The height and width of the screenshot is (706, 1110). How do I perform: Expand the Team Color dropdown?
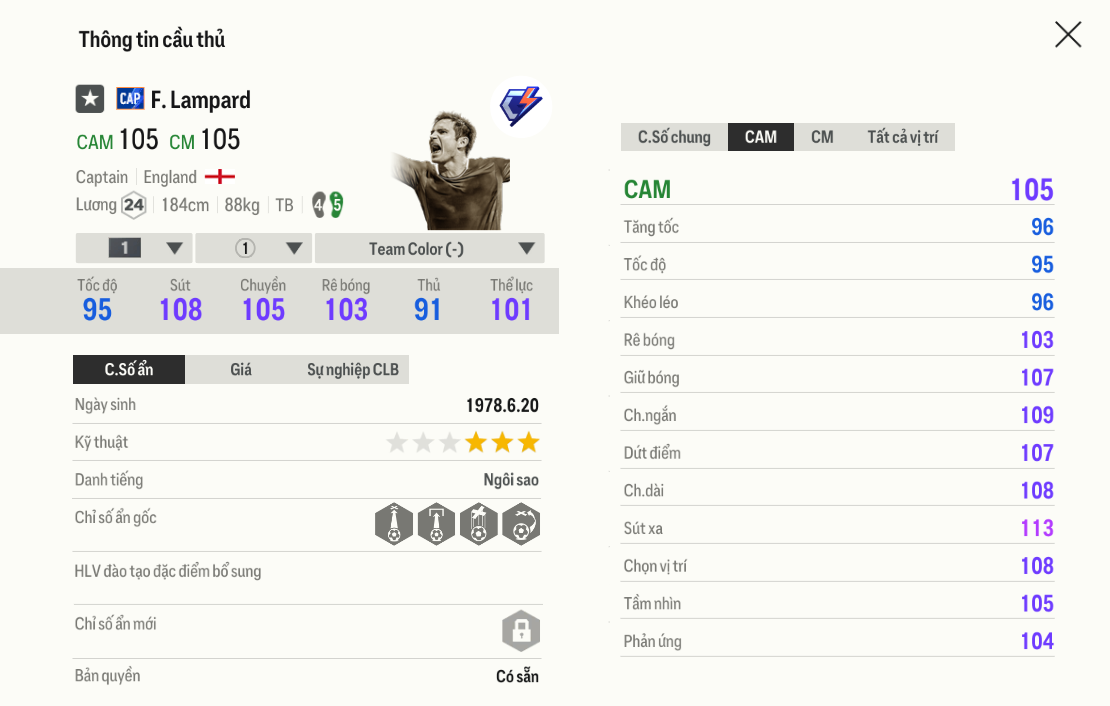(x=429, y=248)
